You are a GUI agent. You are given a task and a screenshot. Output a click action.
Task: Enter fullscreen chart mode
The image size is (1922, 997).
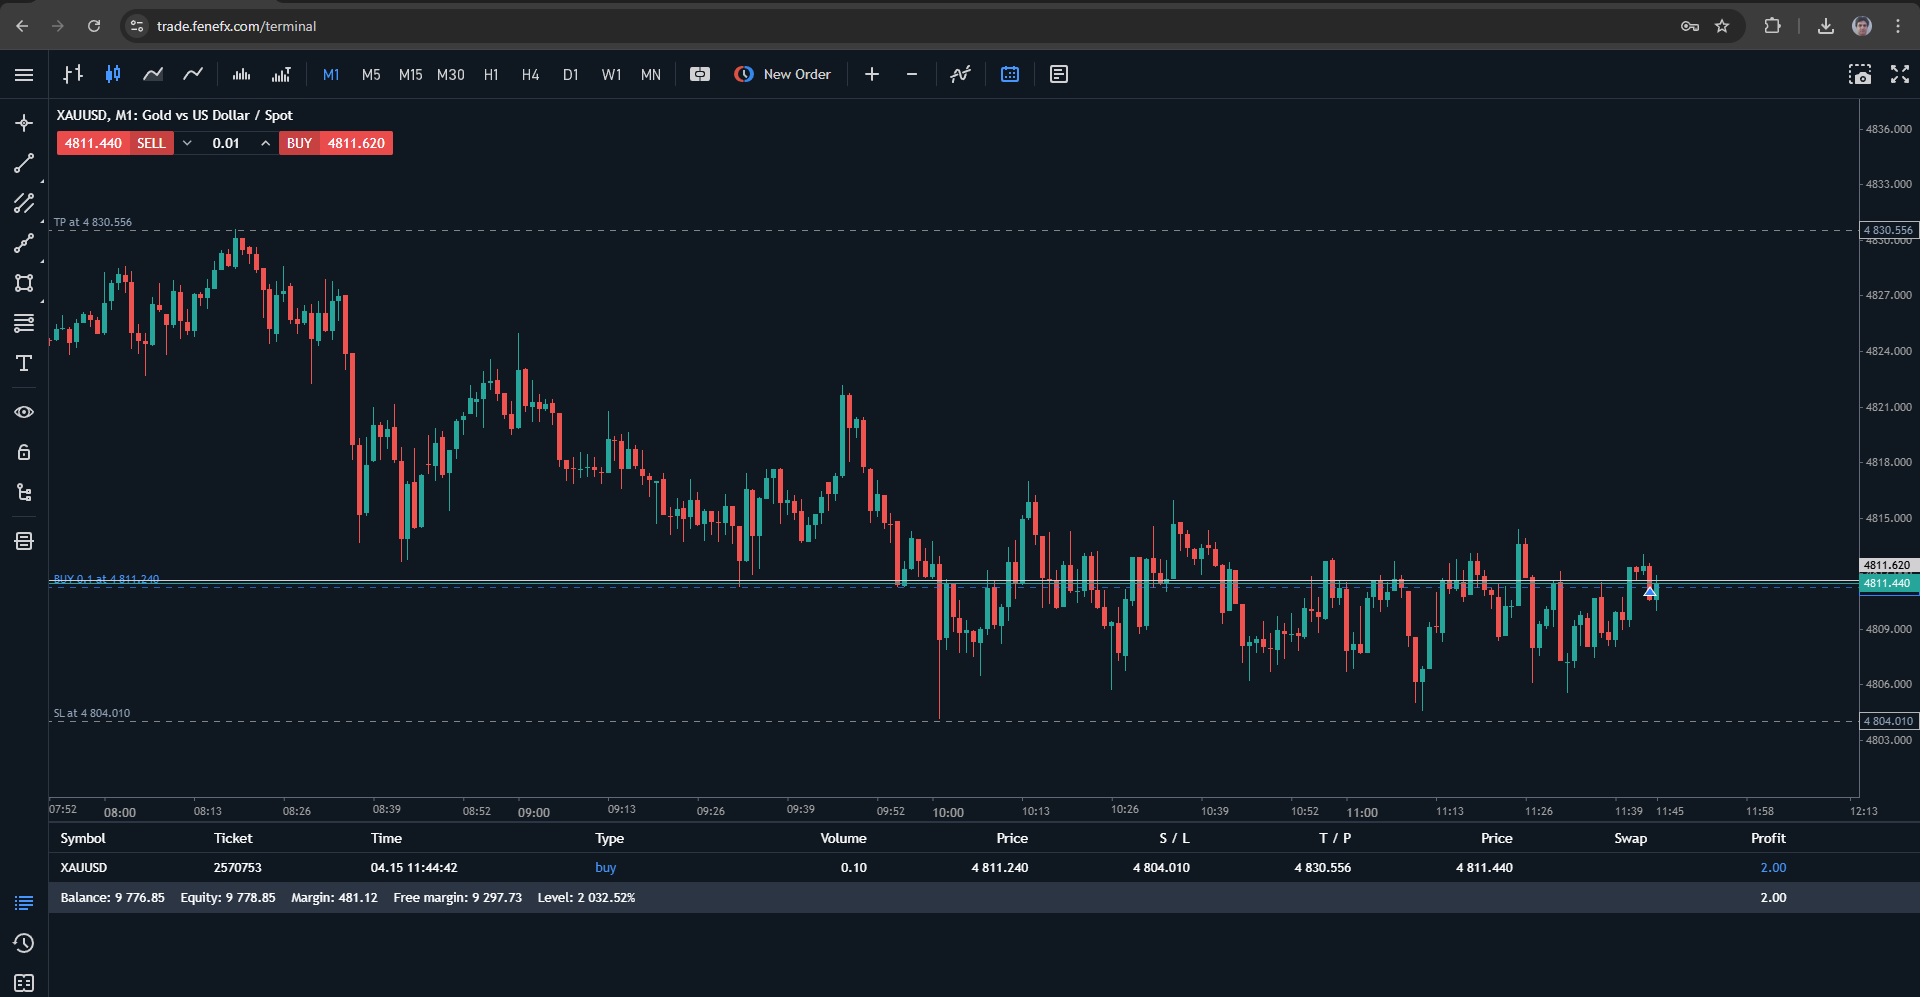point(1900,74)
